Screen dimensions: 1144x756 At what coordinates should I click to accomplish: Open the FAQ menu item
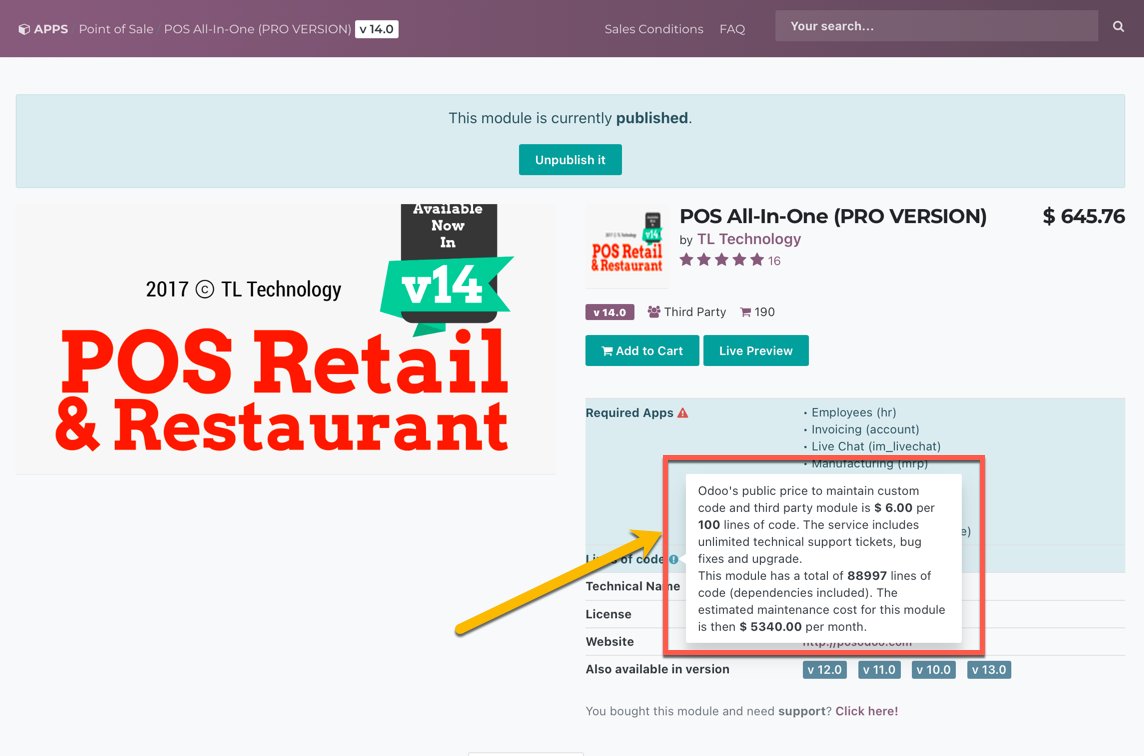[x=732, y=29]
